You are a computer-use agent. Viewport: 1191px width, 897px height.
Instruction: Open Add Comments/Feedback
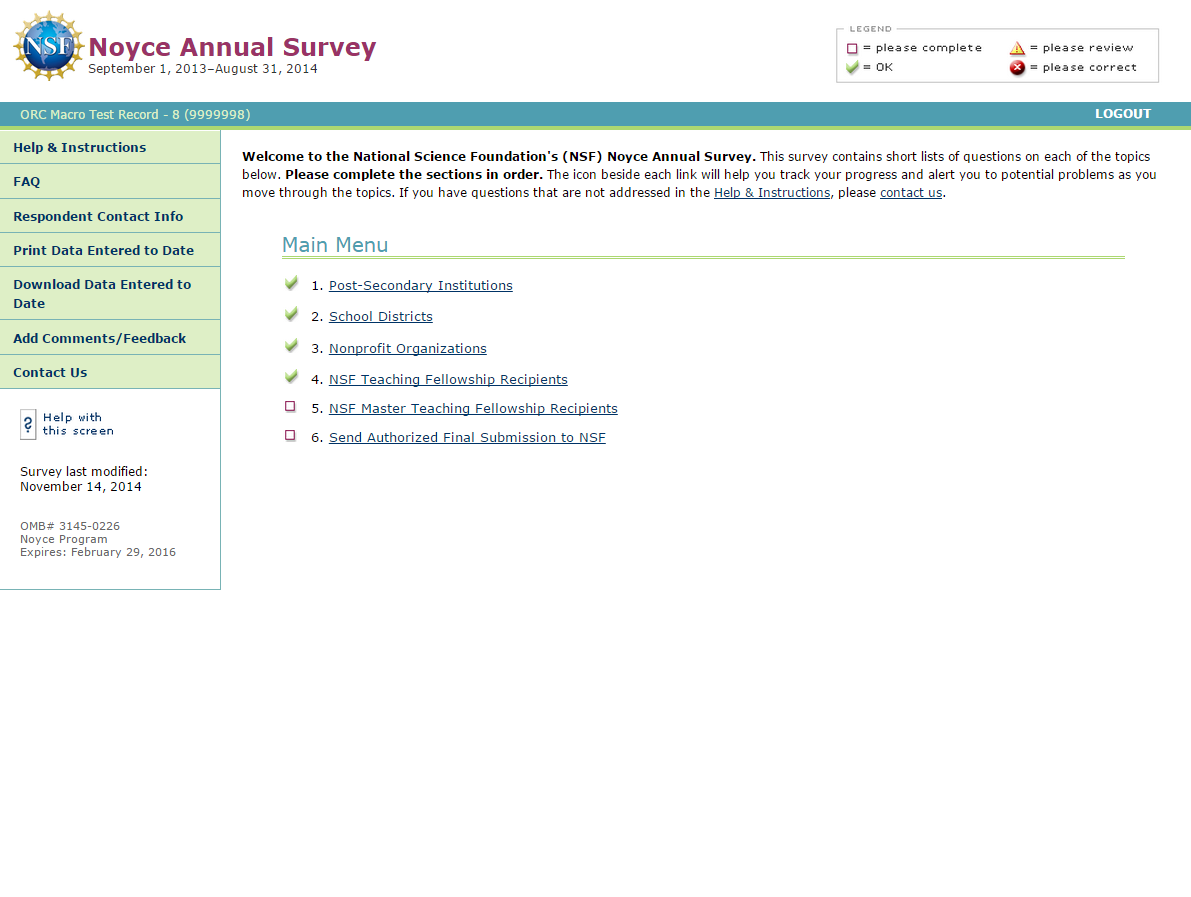pos(110,338)
